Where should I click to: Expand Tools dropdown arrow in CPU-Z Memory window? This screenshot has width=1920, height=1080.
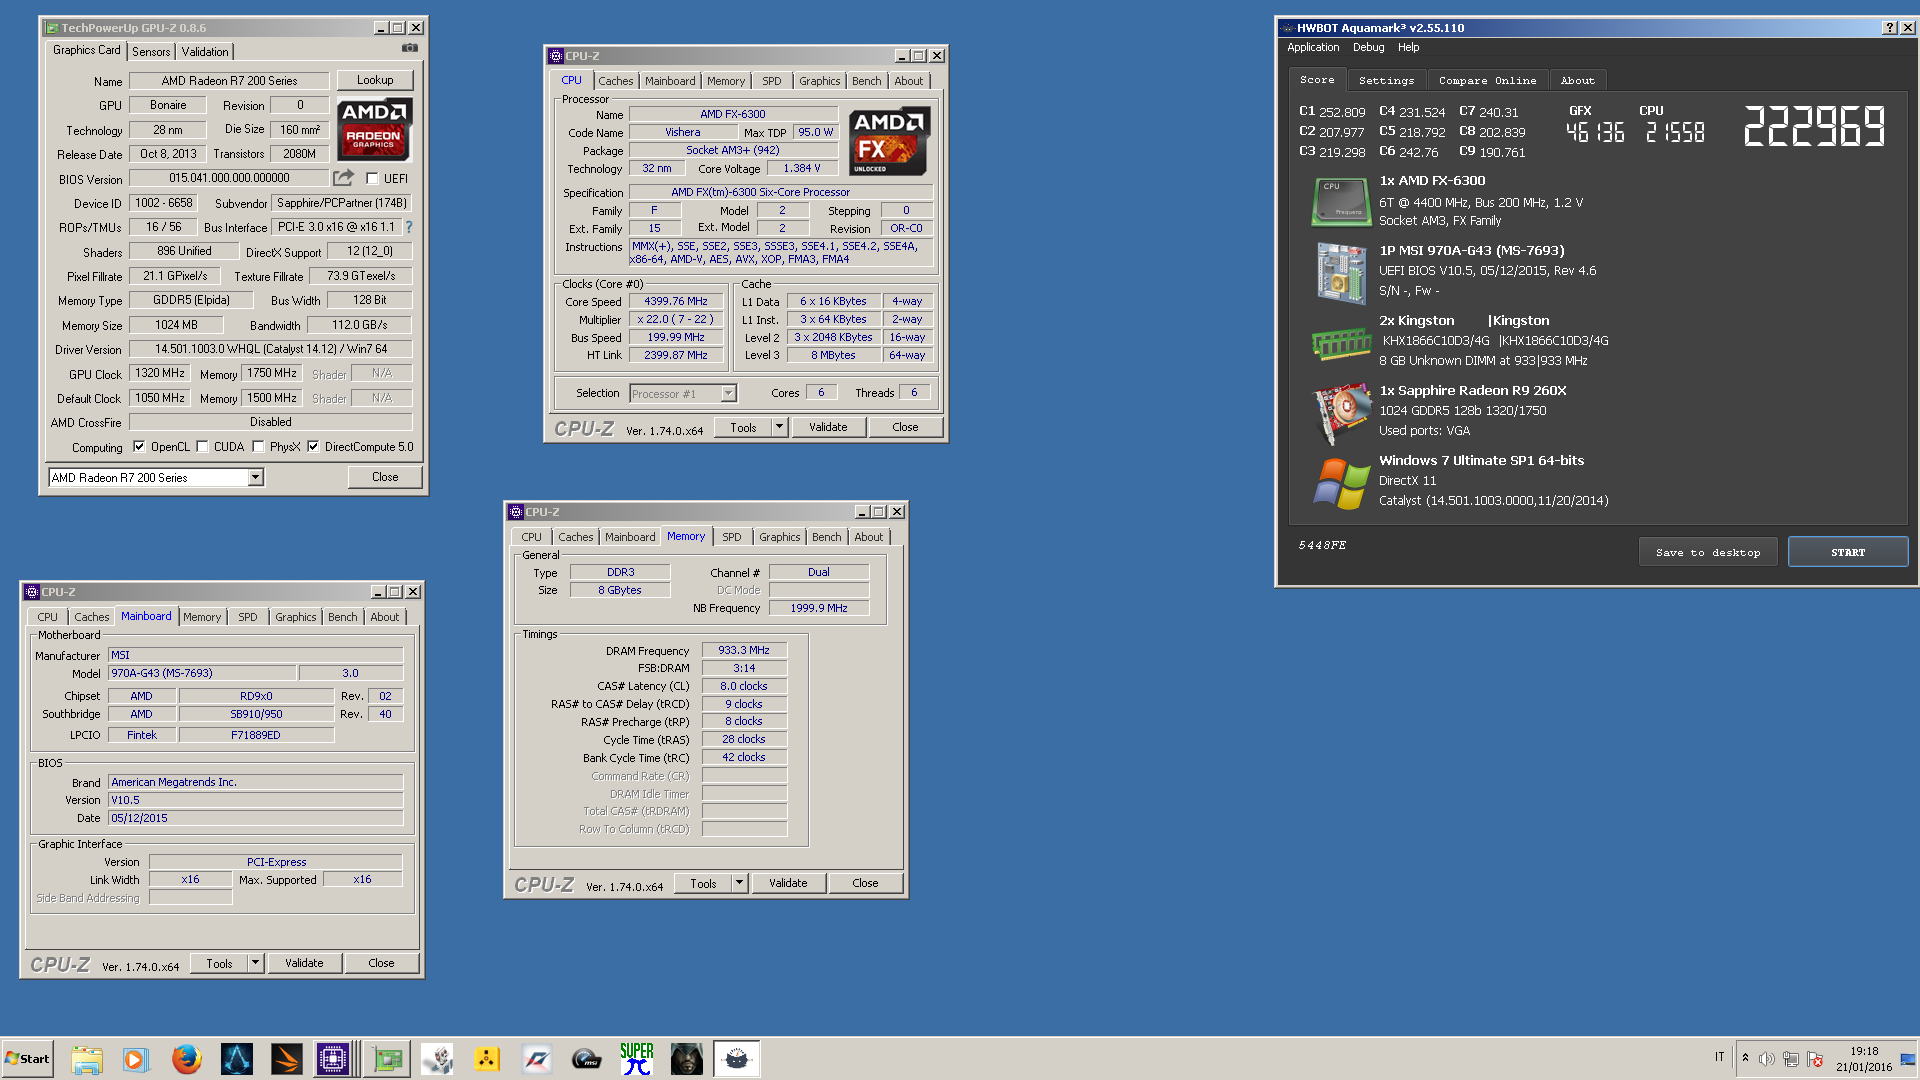(739, 883)
